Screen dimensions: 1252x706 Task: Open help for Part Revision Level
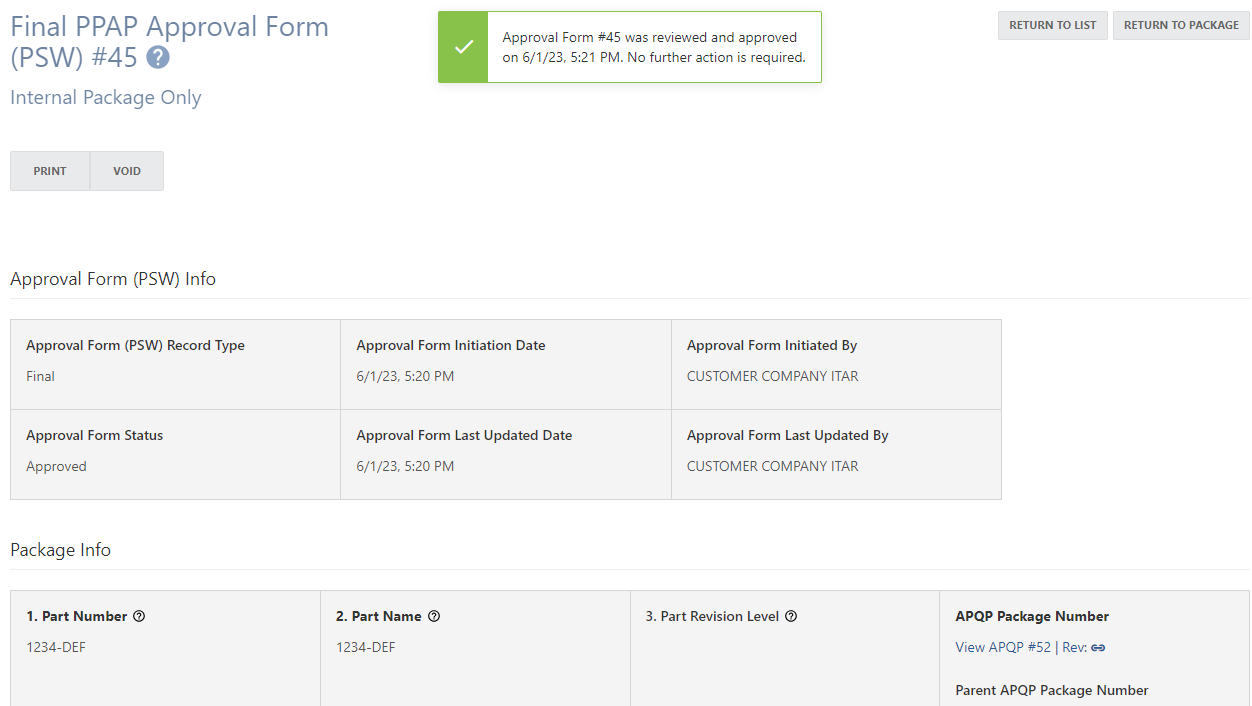point(791,616)
